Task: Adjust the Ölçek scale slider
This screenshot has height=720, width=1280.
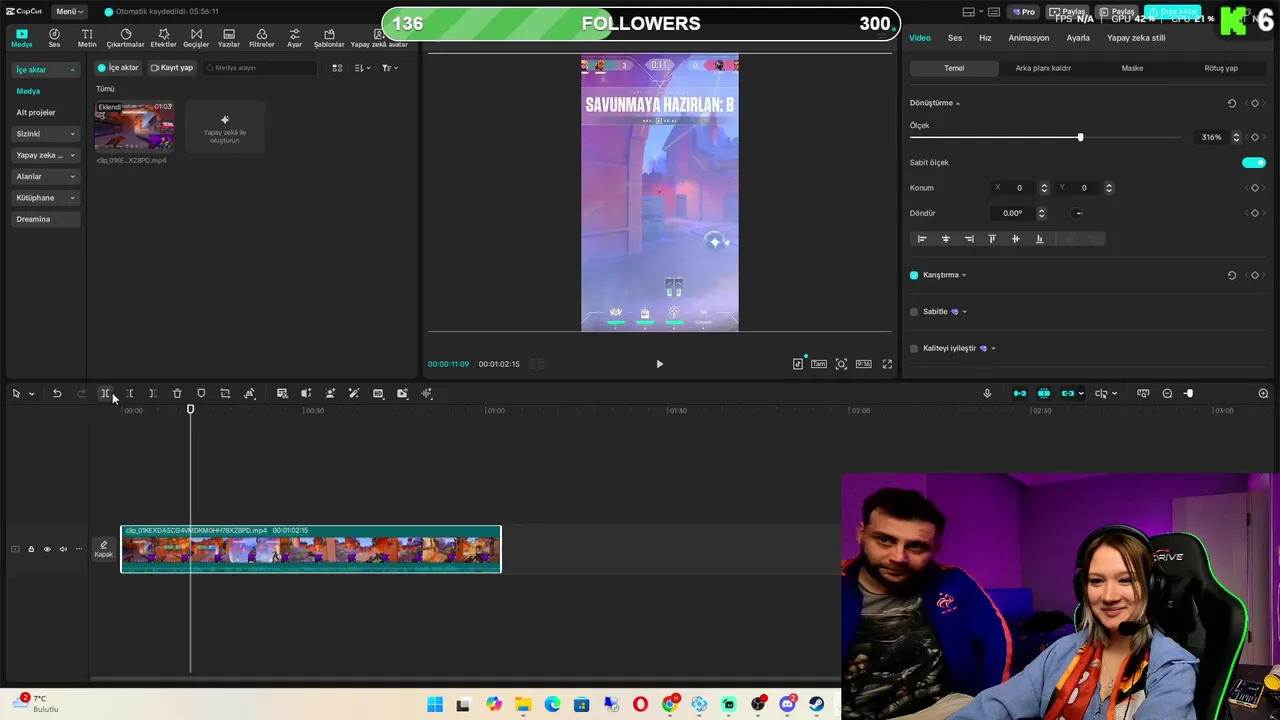Action: click(x=1080, y=137)
